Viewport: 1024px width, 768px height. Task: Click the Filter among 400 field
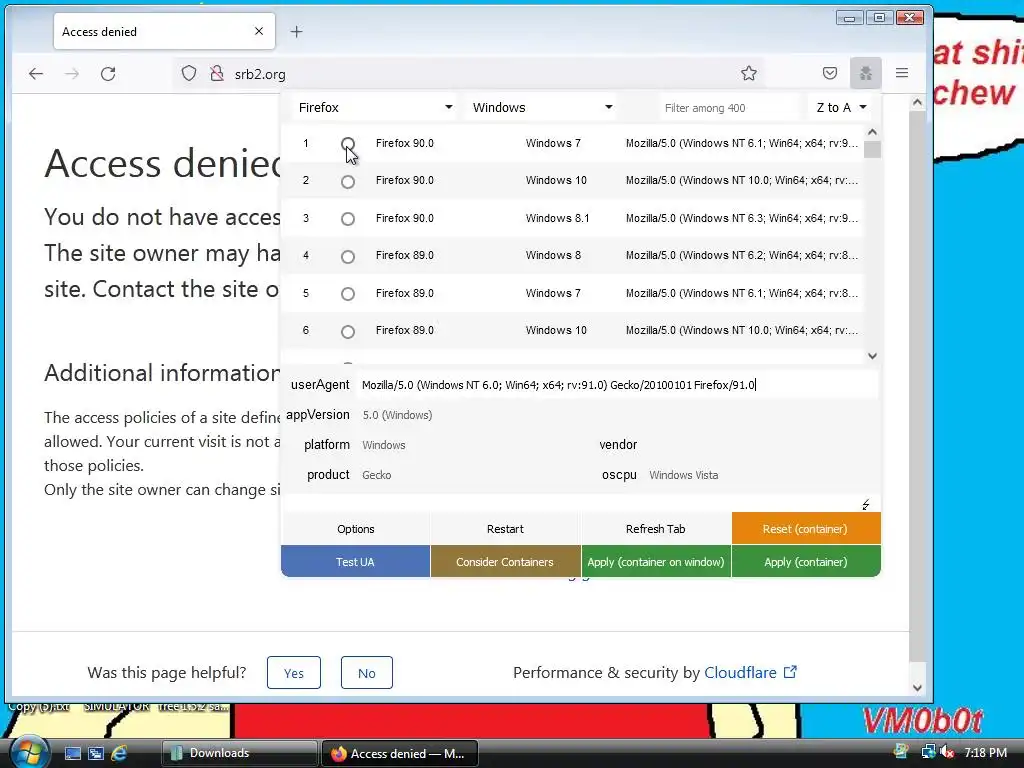[x=729, y=108]
